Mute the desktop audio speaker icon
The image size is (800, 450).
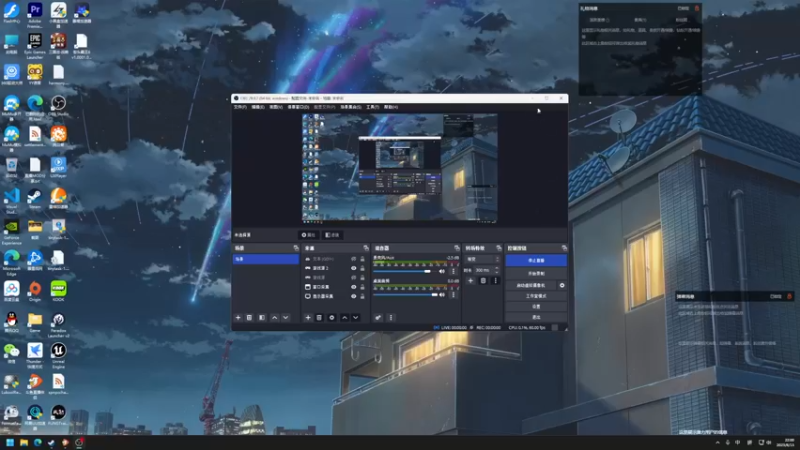tap(442, 294)
